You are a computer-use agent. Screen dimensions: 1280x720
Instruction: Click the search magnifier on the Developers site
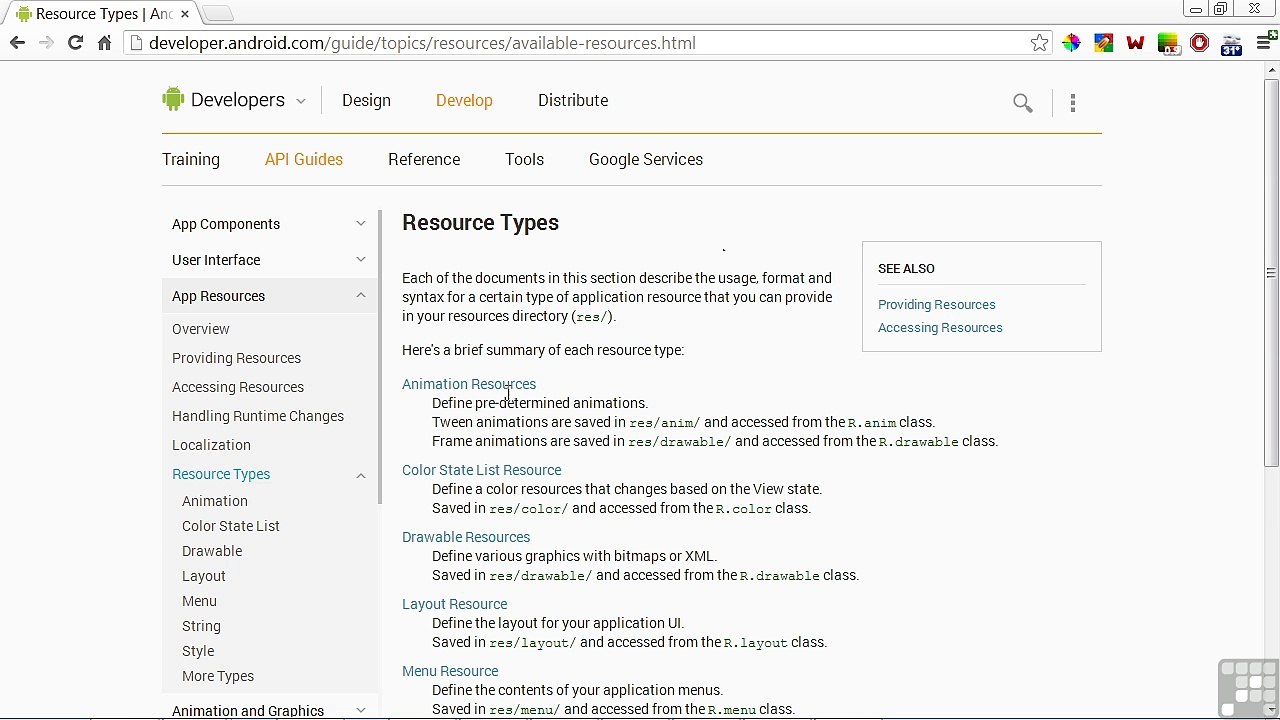(1022, 102)
